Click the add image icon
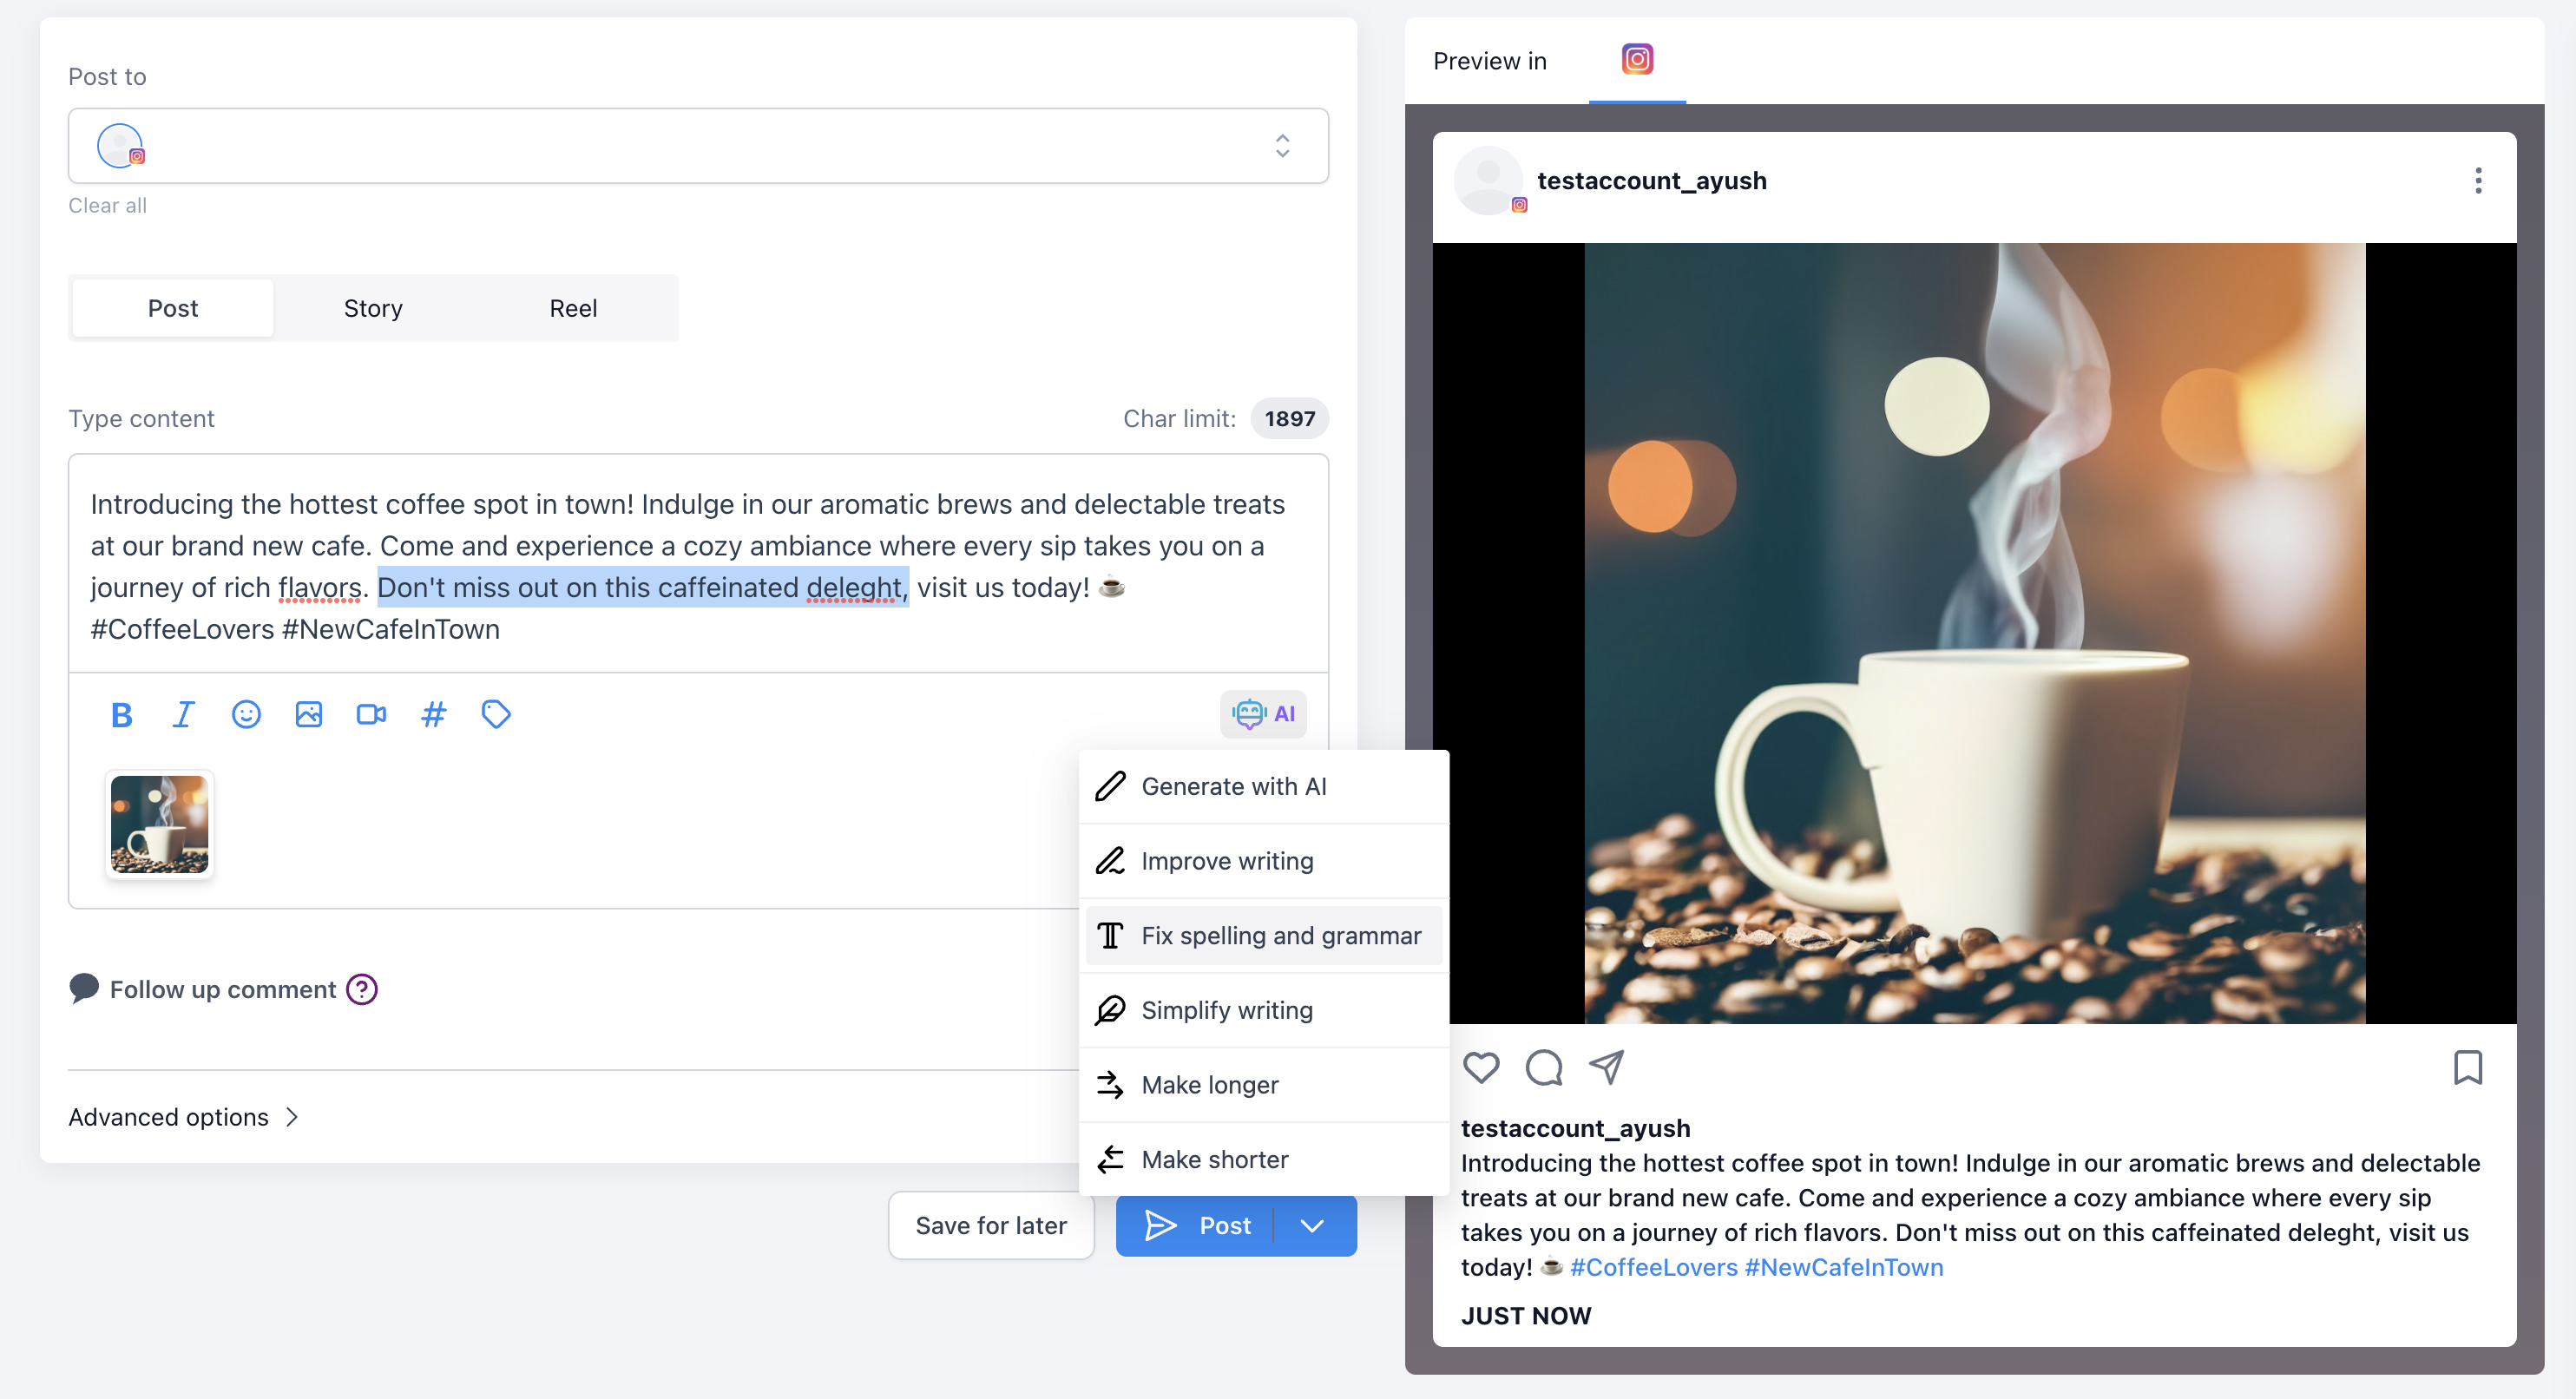2576x1399 pixels. (x=308, y=714)
